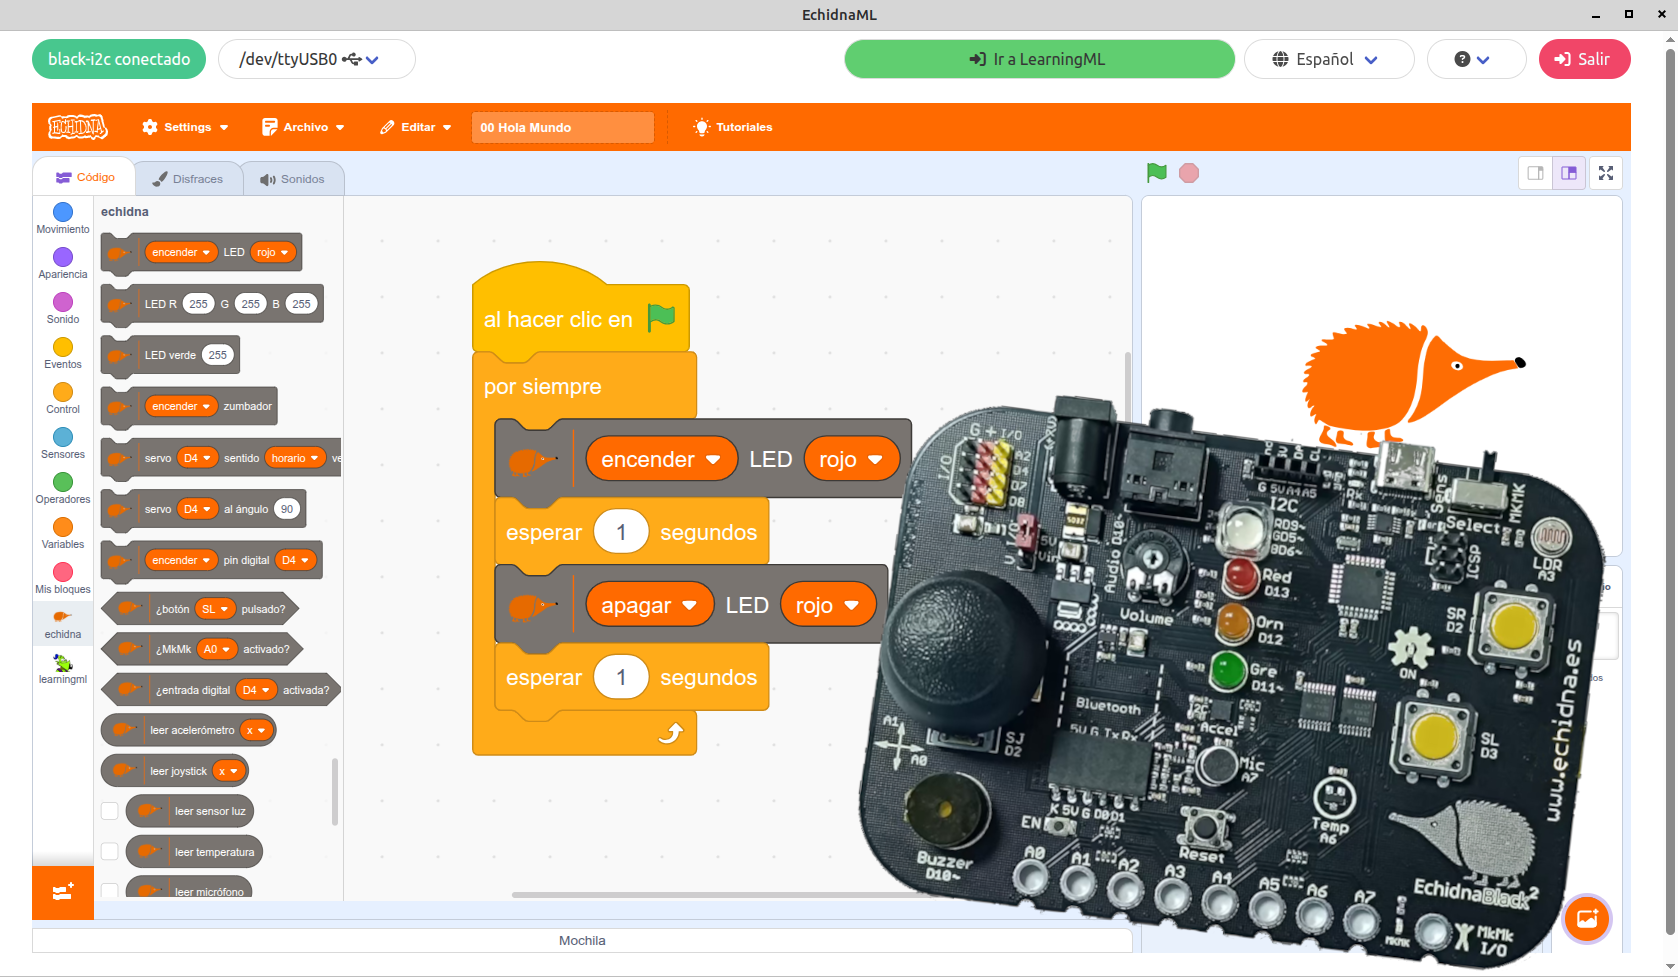Viewport: 1678px width, 977px height.
Task: Switch to the Disfraces tab
Action: point(188,179)
